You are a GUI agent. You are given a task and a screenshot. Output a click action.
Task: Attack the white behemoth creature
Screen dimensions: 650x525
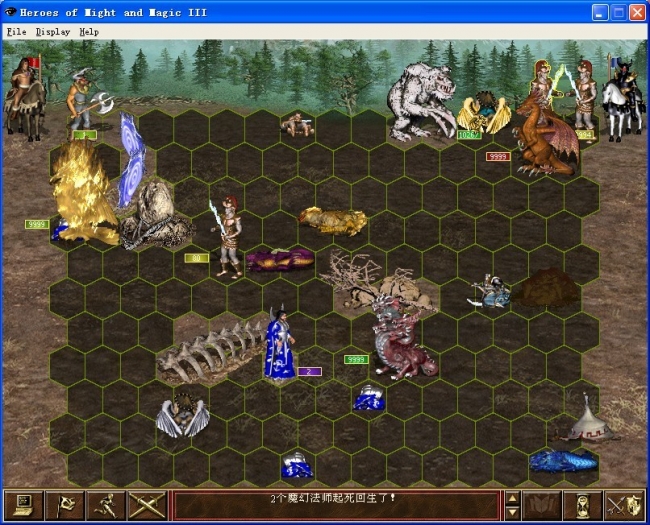(421, 102)
